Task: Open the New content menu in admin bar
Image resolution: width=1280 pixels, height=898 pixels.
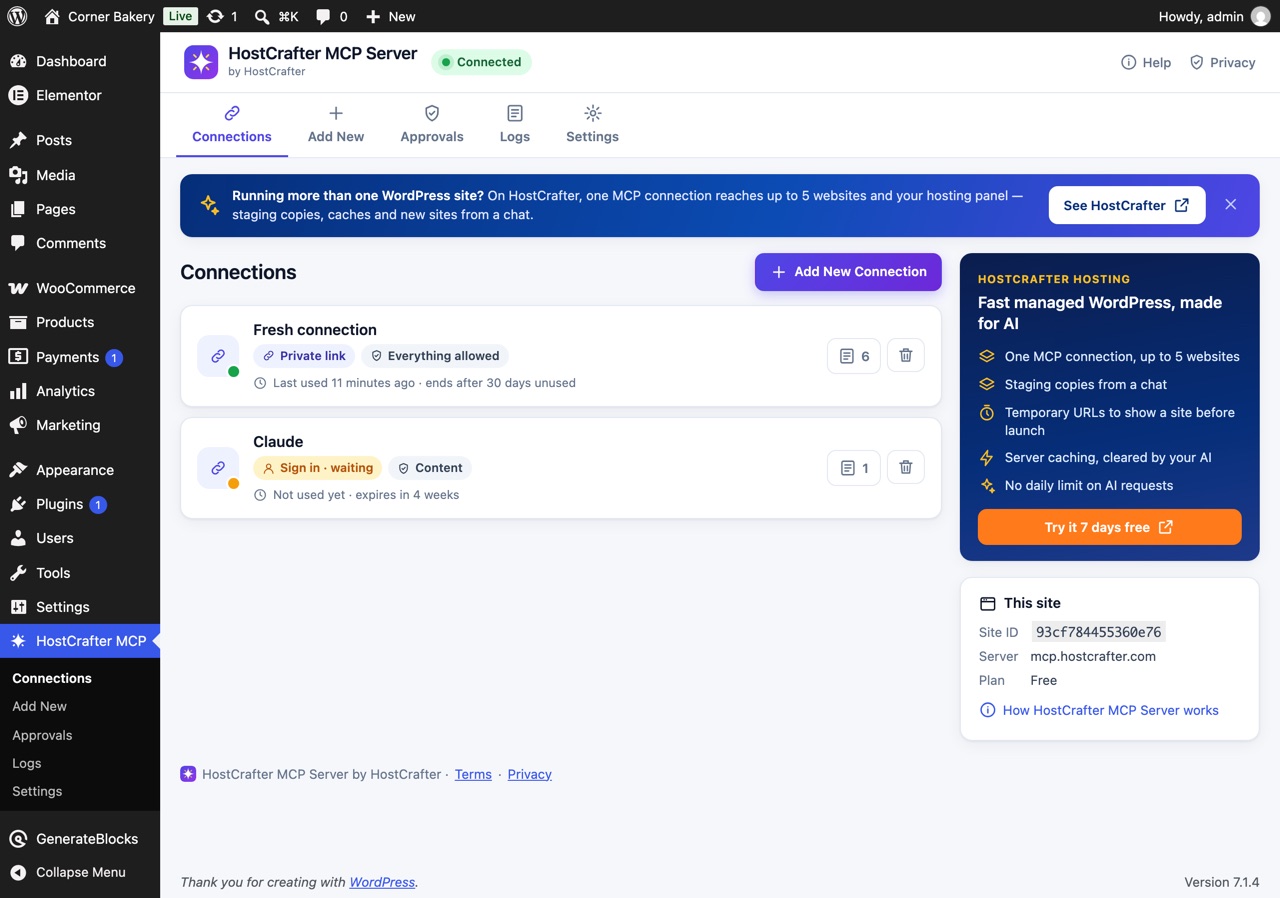Action: click(390, 16)
